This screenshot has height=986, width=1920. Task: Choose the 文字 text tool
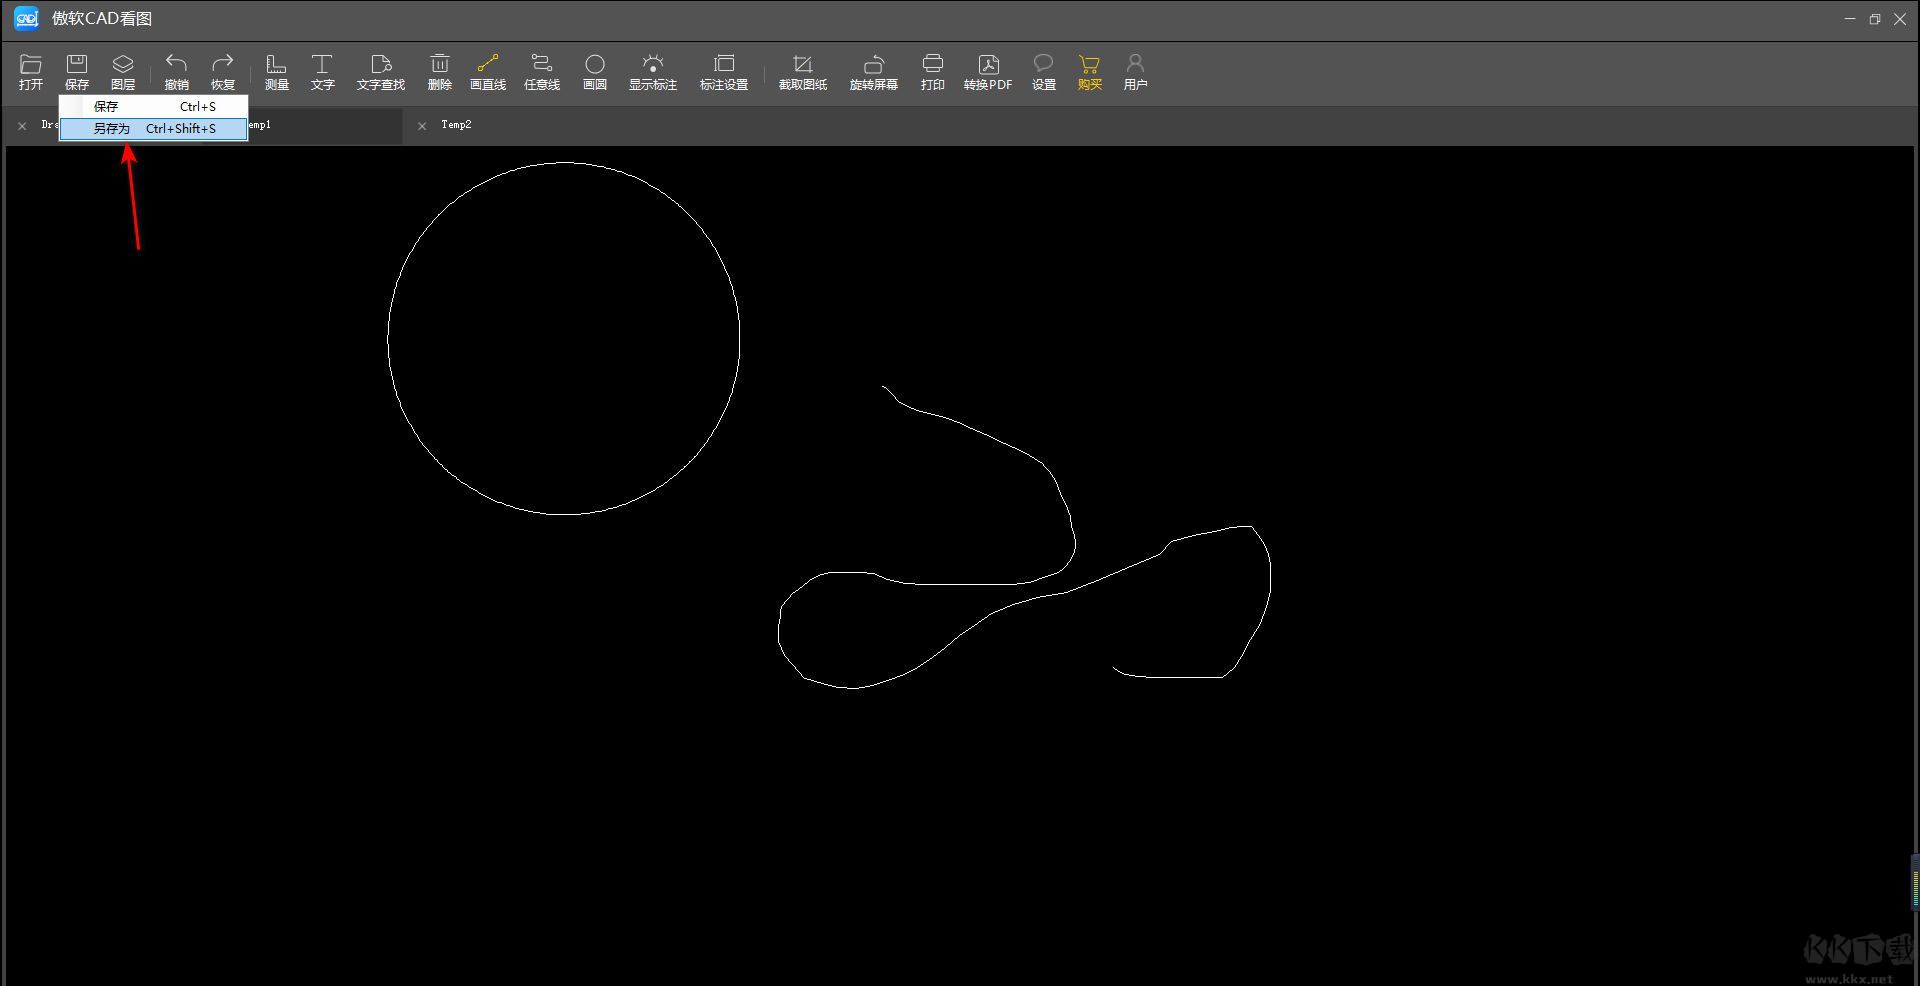322,72
